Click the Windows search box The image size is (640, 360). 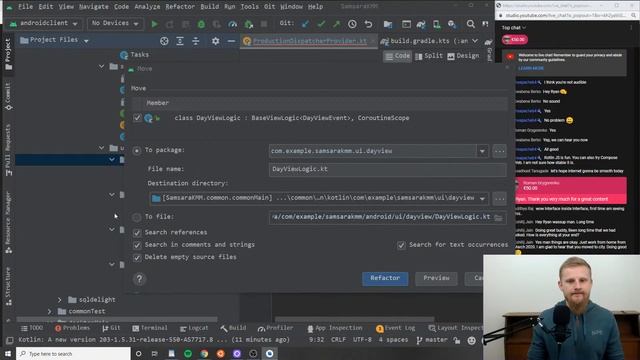[x=73, y=353]
